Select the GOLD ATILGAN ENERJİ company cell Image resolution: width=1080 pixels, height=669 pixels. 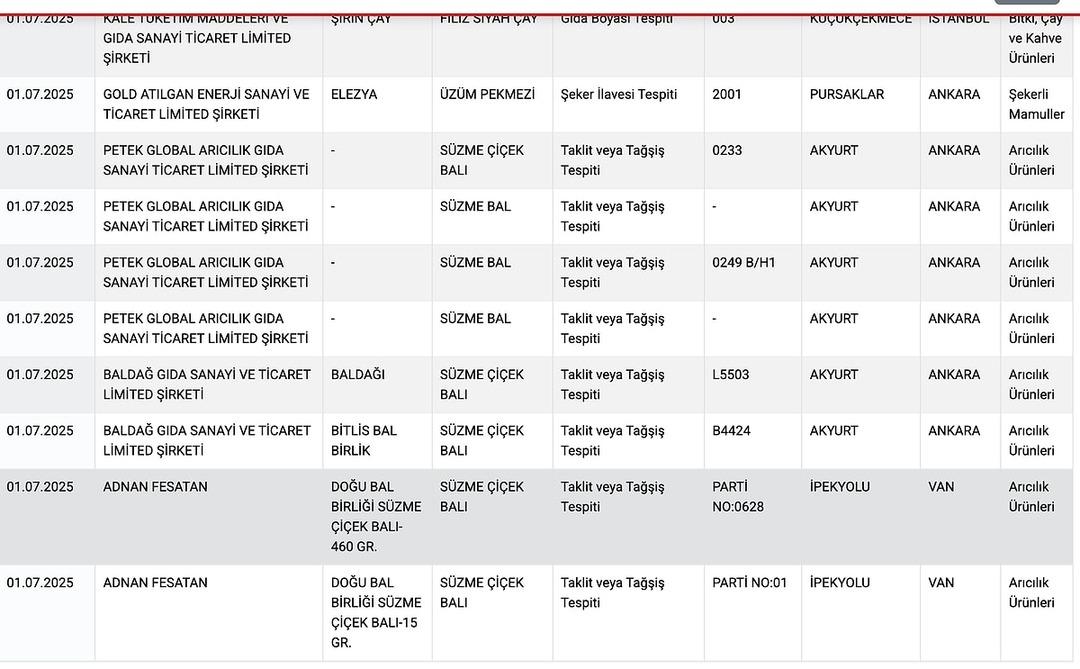206,104
